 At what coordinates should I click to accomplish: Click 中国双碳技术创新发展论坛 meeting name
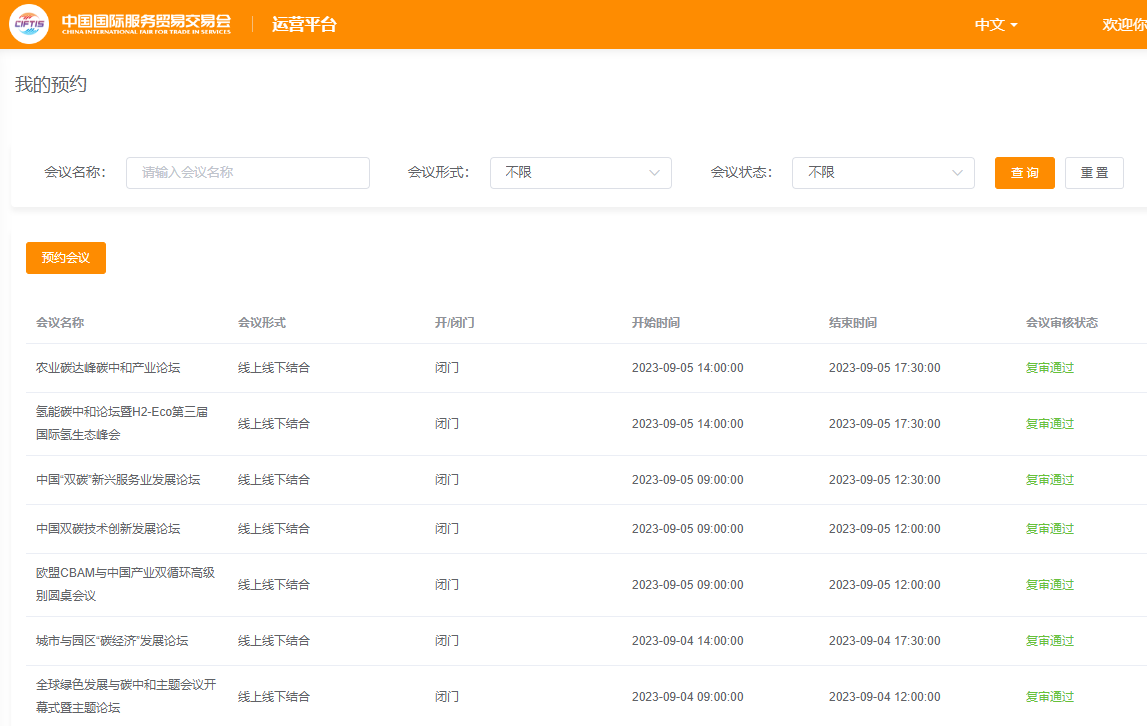pos(108,529)
